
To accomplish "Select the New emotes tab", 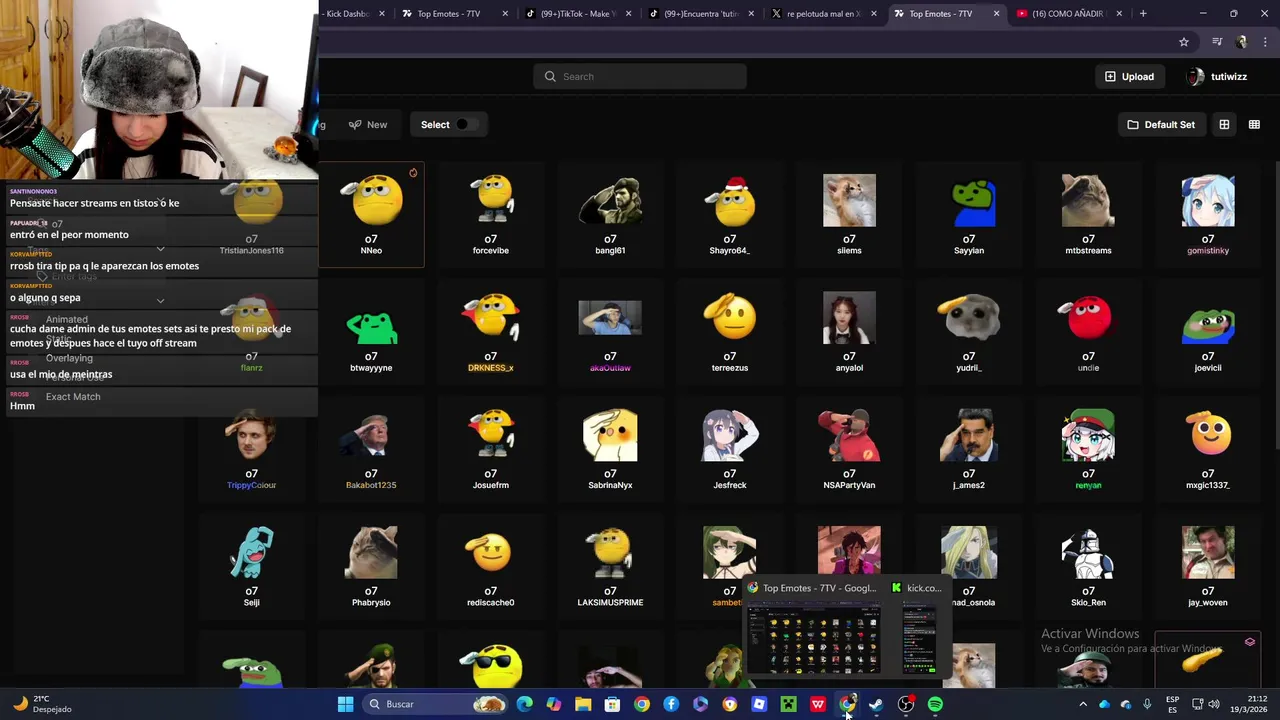I will pos(368,125).
